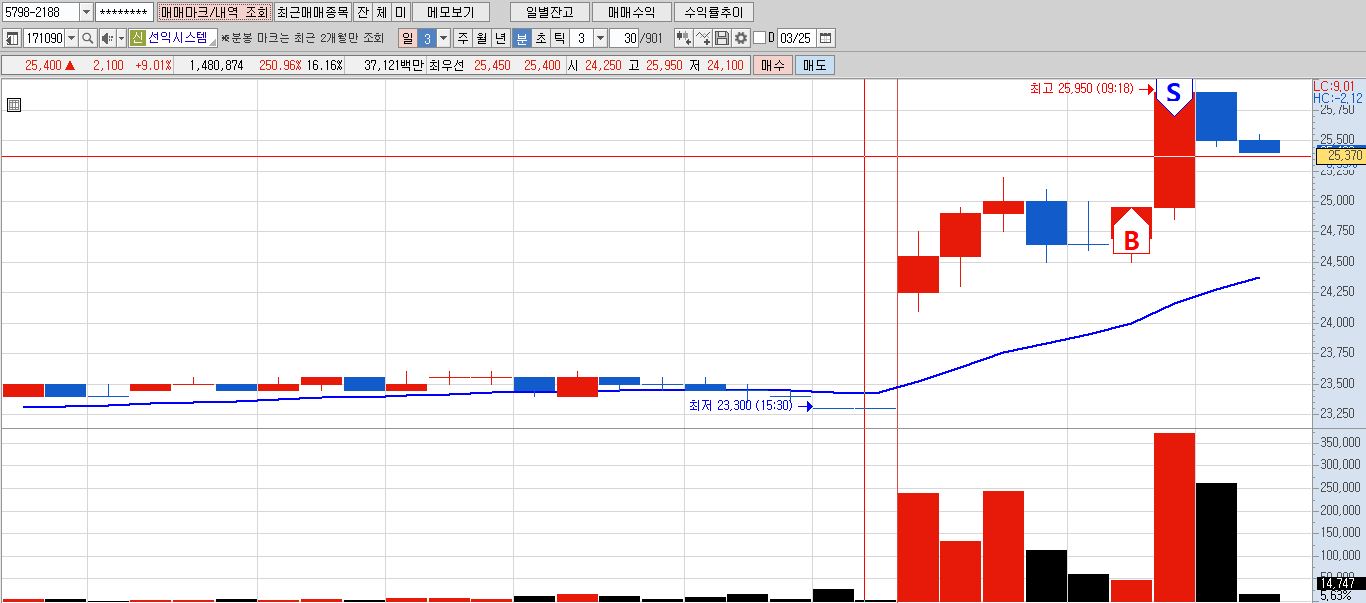Click the tallest red volume bar
The image size is (1366, 603).
1174,517
